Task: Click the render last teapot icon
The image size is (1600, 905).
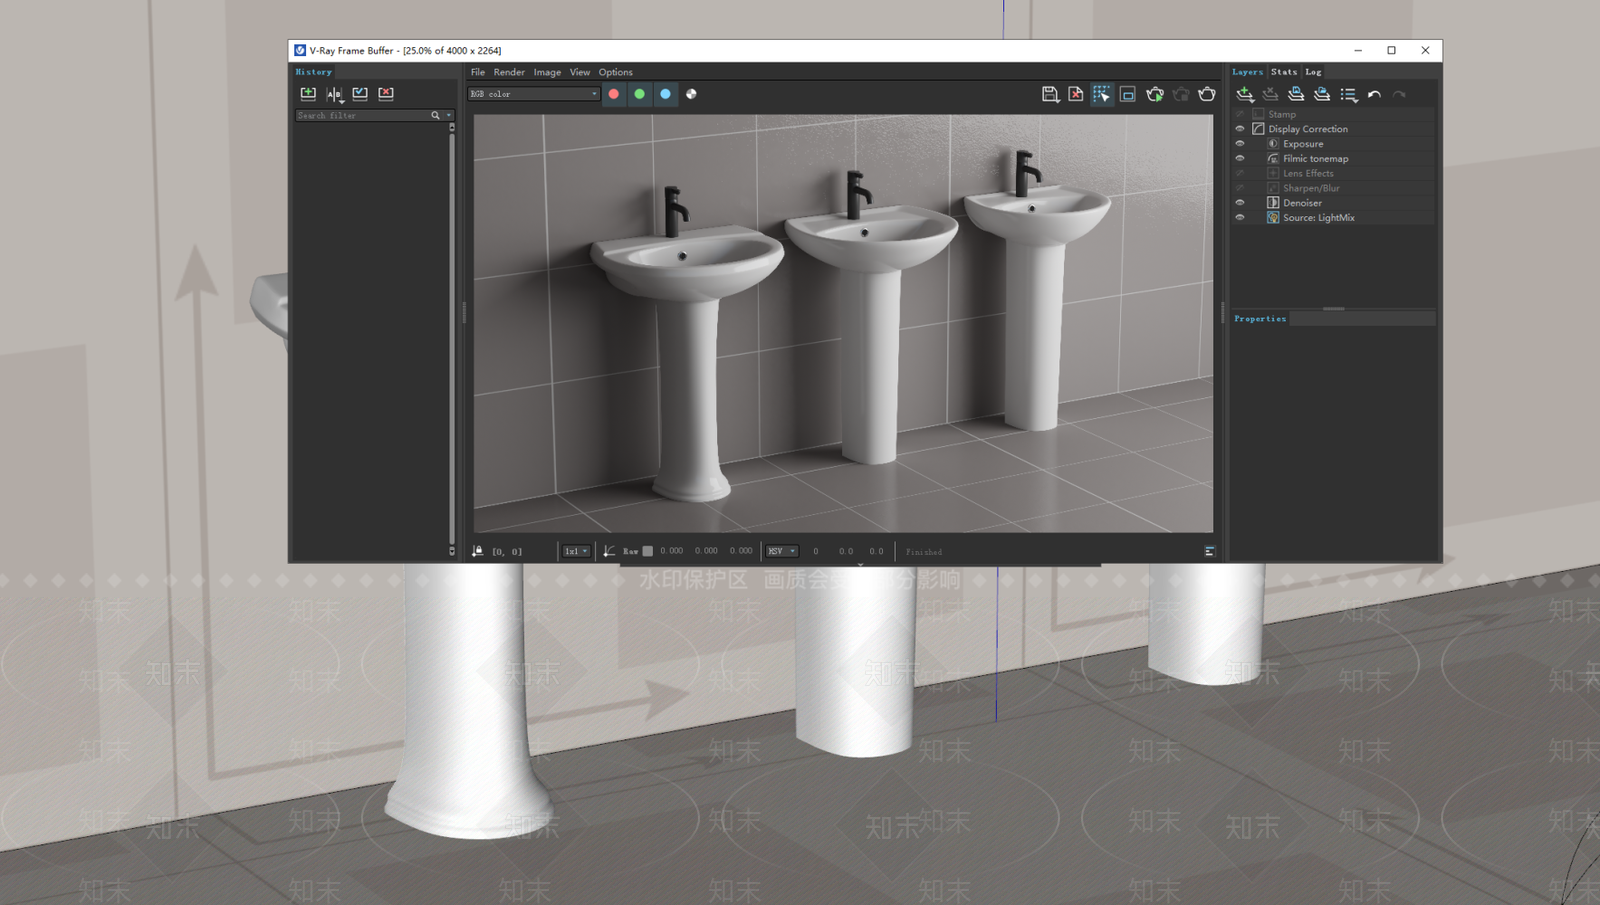Action: [x=1207, y=94]
